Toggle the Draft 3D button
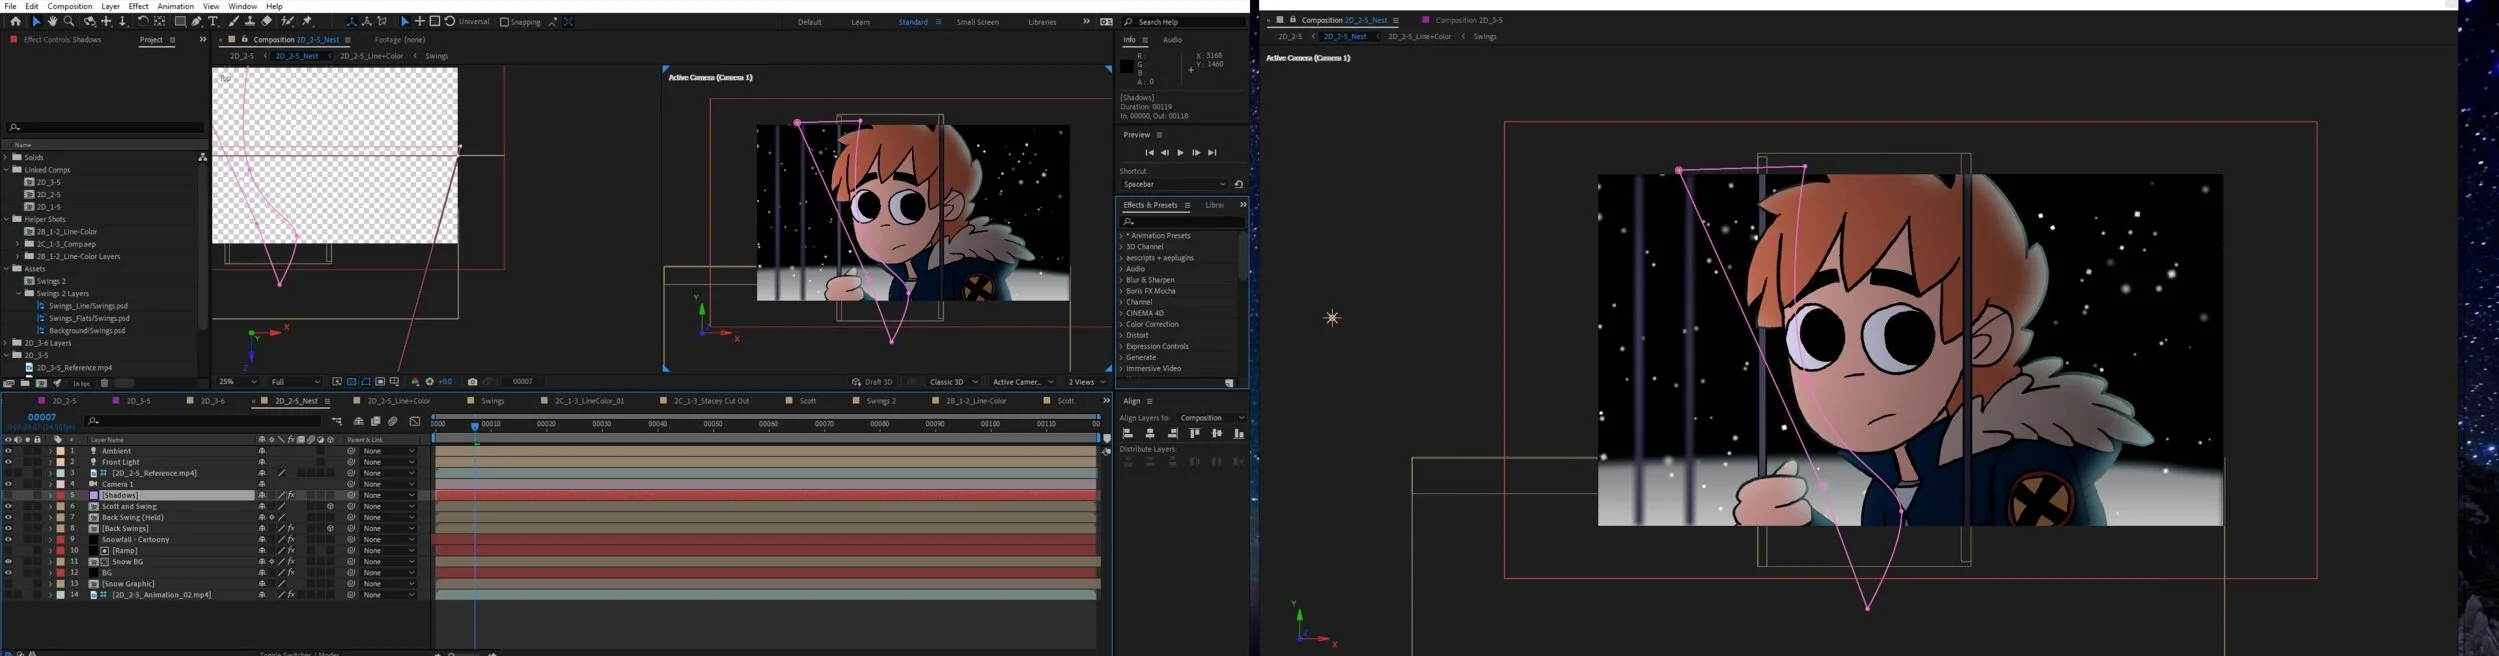Screen dimensions: 2499x656 click(872, 382)
